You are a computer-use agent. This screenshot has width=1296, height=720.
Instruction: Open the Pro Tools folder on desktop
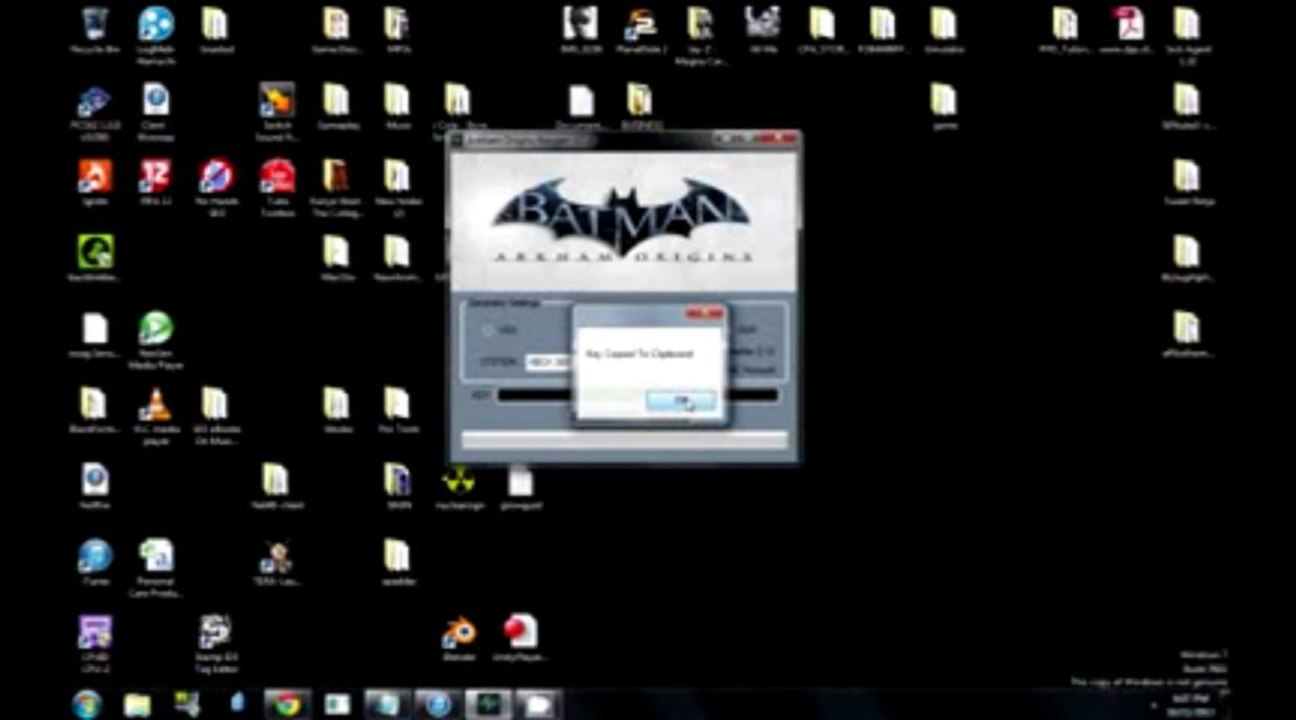397,410
